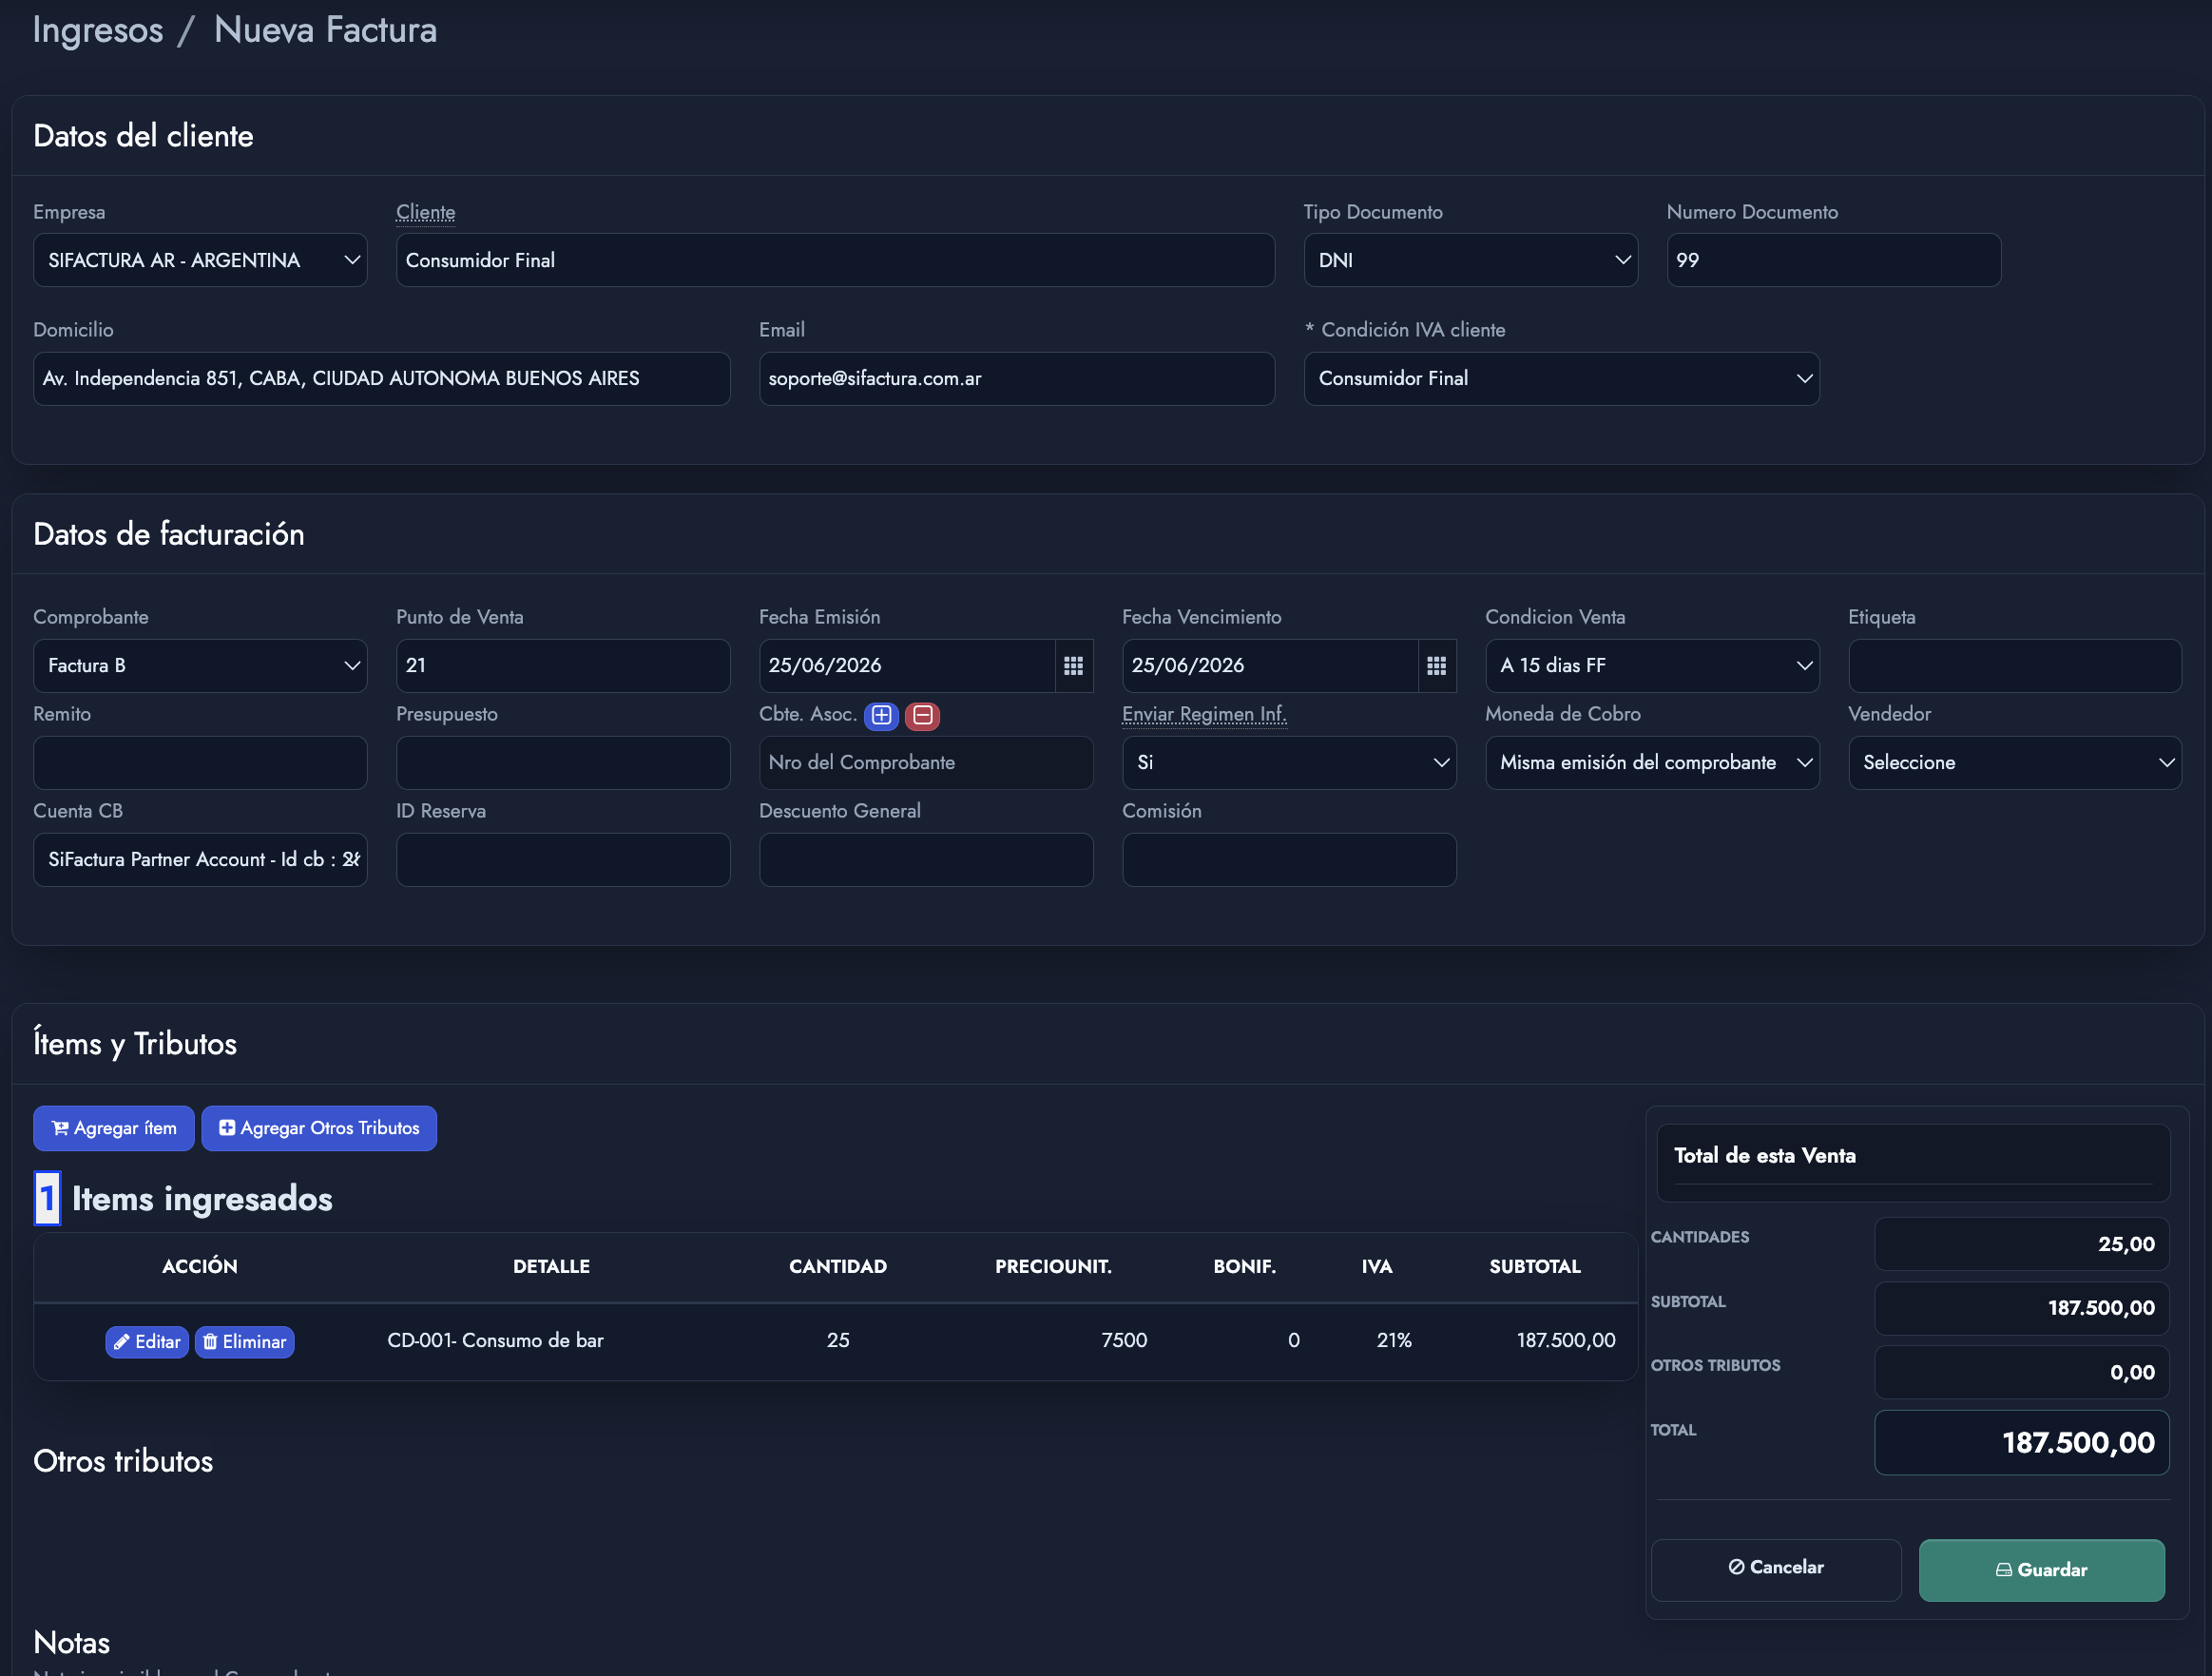This screenshot has height=1676, width=2212.
Task: Remove associated voucher with red minus icon
Action: coord(922,715)
